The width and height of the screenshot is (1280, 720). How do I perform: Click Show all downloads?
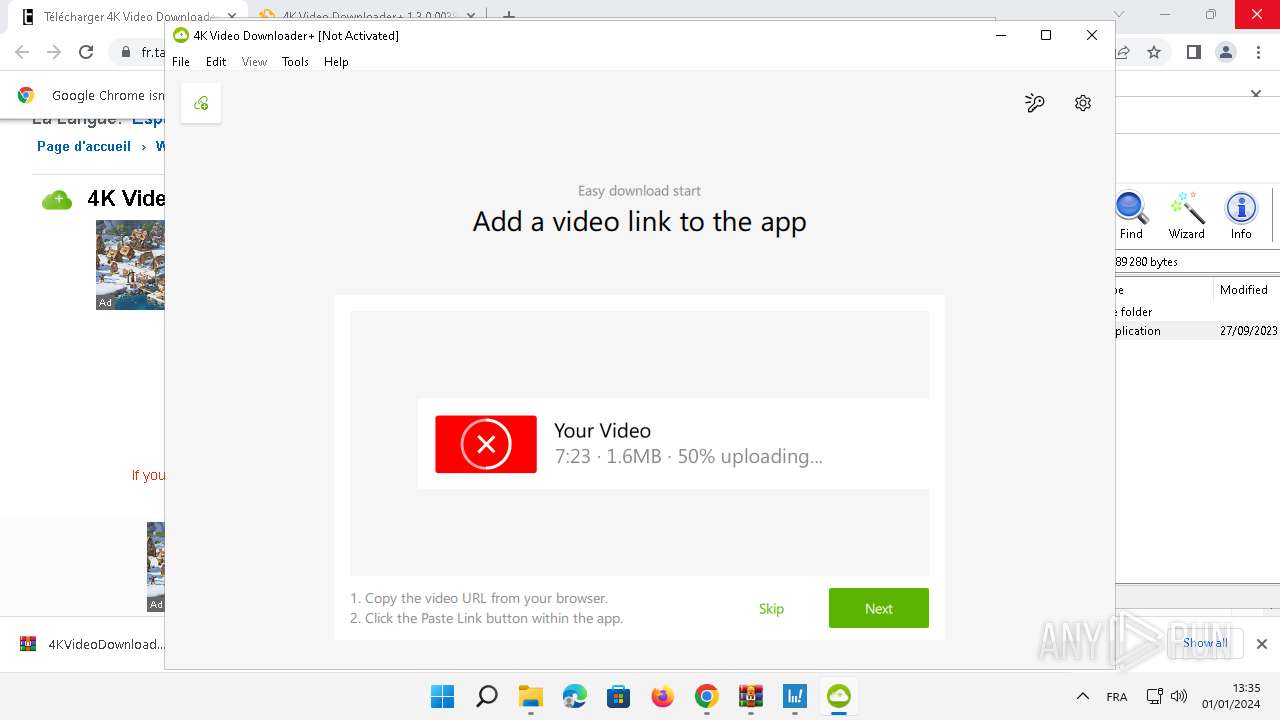1205,643
